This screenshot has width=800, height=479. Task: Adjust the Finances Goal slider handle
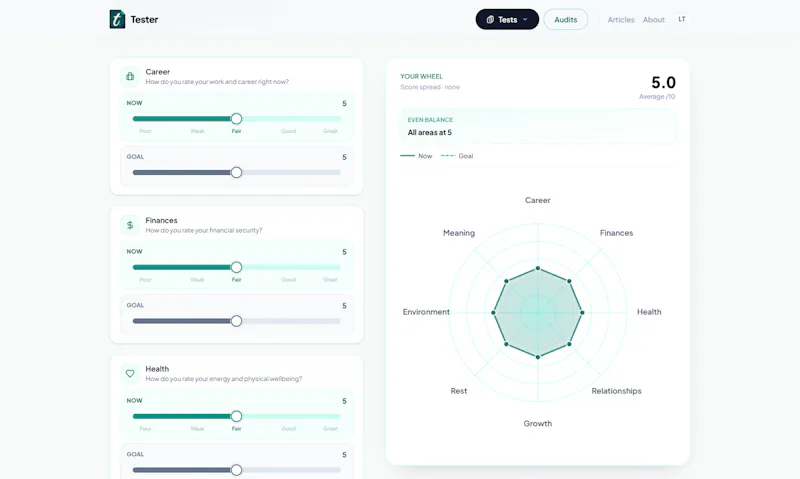pyautogui.click(x=236, y=321)
